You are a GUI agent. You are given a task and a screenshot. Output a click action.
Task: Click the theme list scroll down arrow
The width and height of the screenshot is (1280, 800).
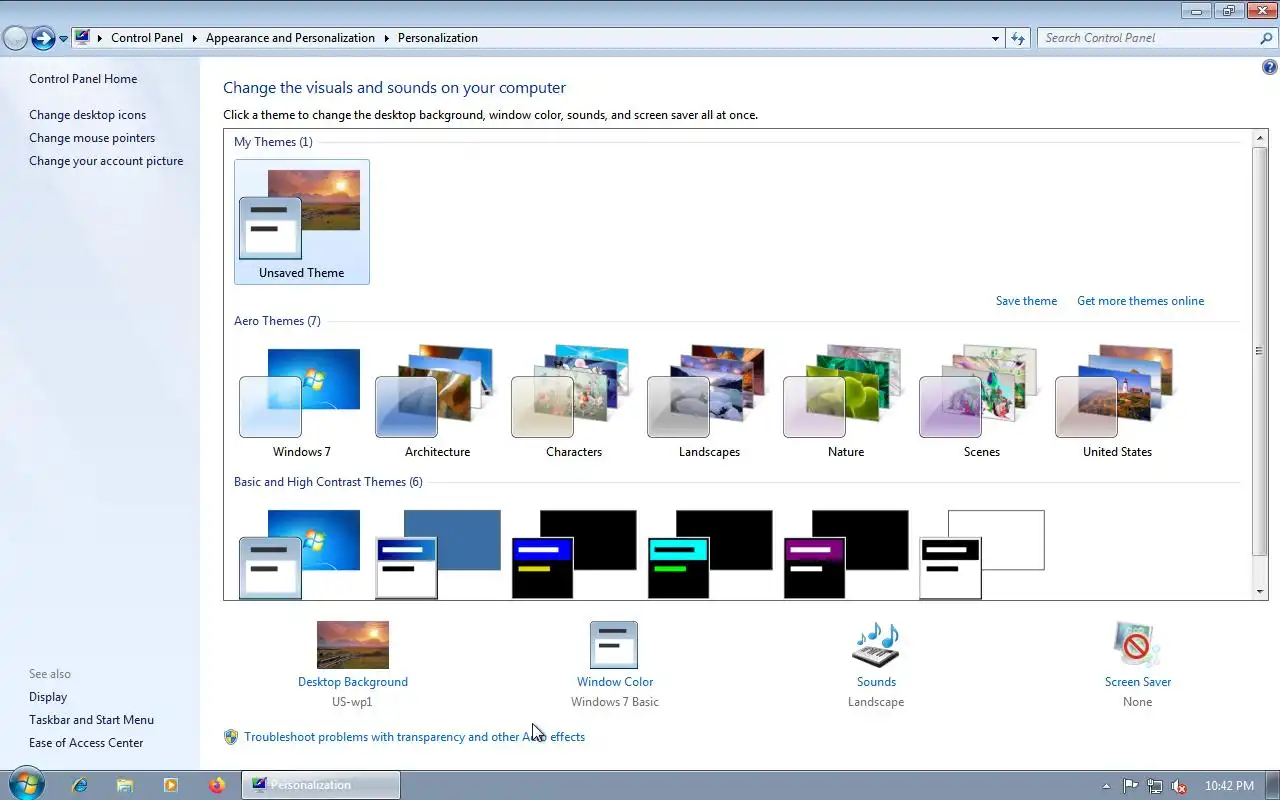[1260, 592]
